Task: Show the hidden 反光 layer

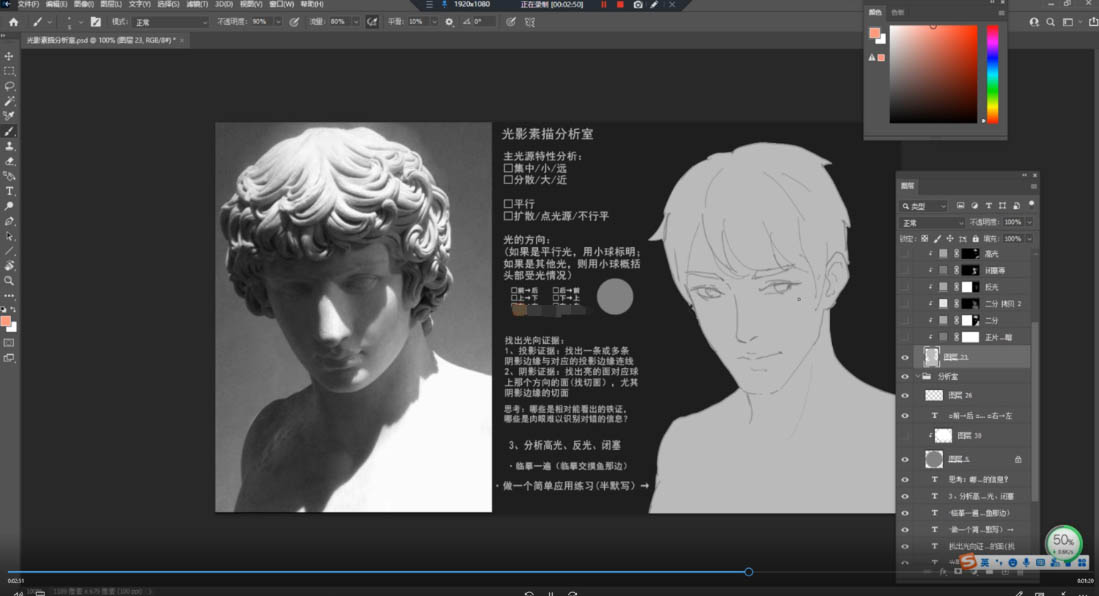Action: point(905,287)
